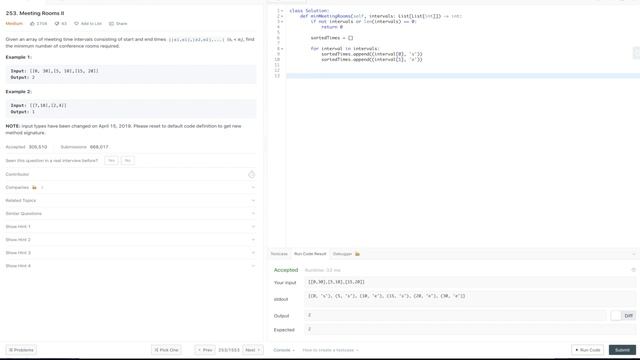Answer Yes to seen in interview
Image resolution: width=640 pixels, height=360 pixels.
[x=111, y=160]
